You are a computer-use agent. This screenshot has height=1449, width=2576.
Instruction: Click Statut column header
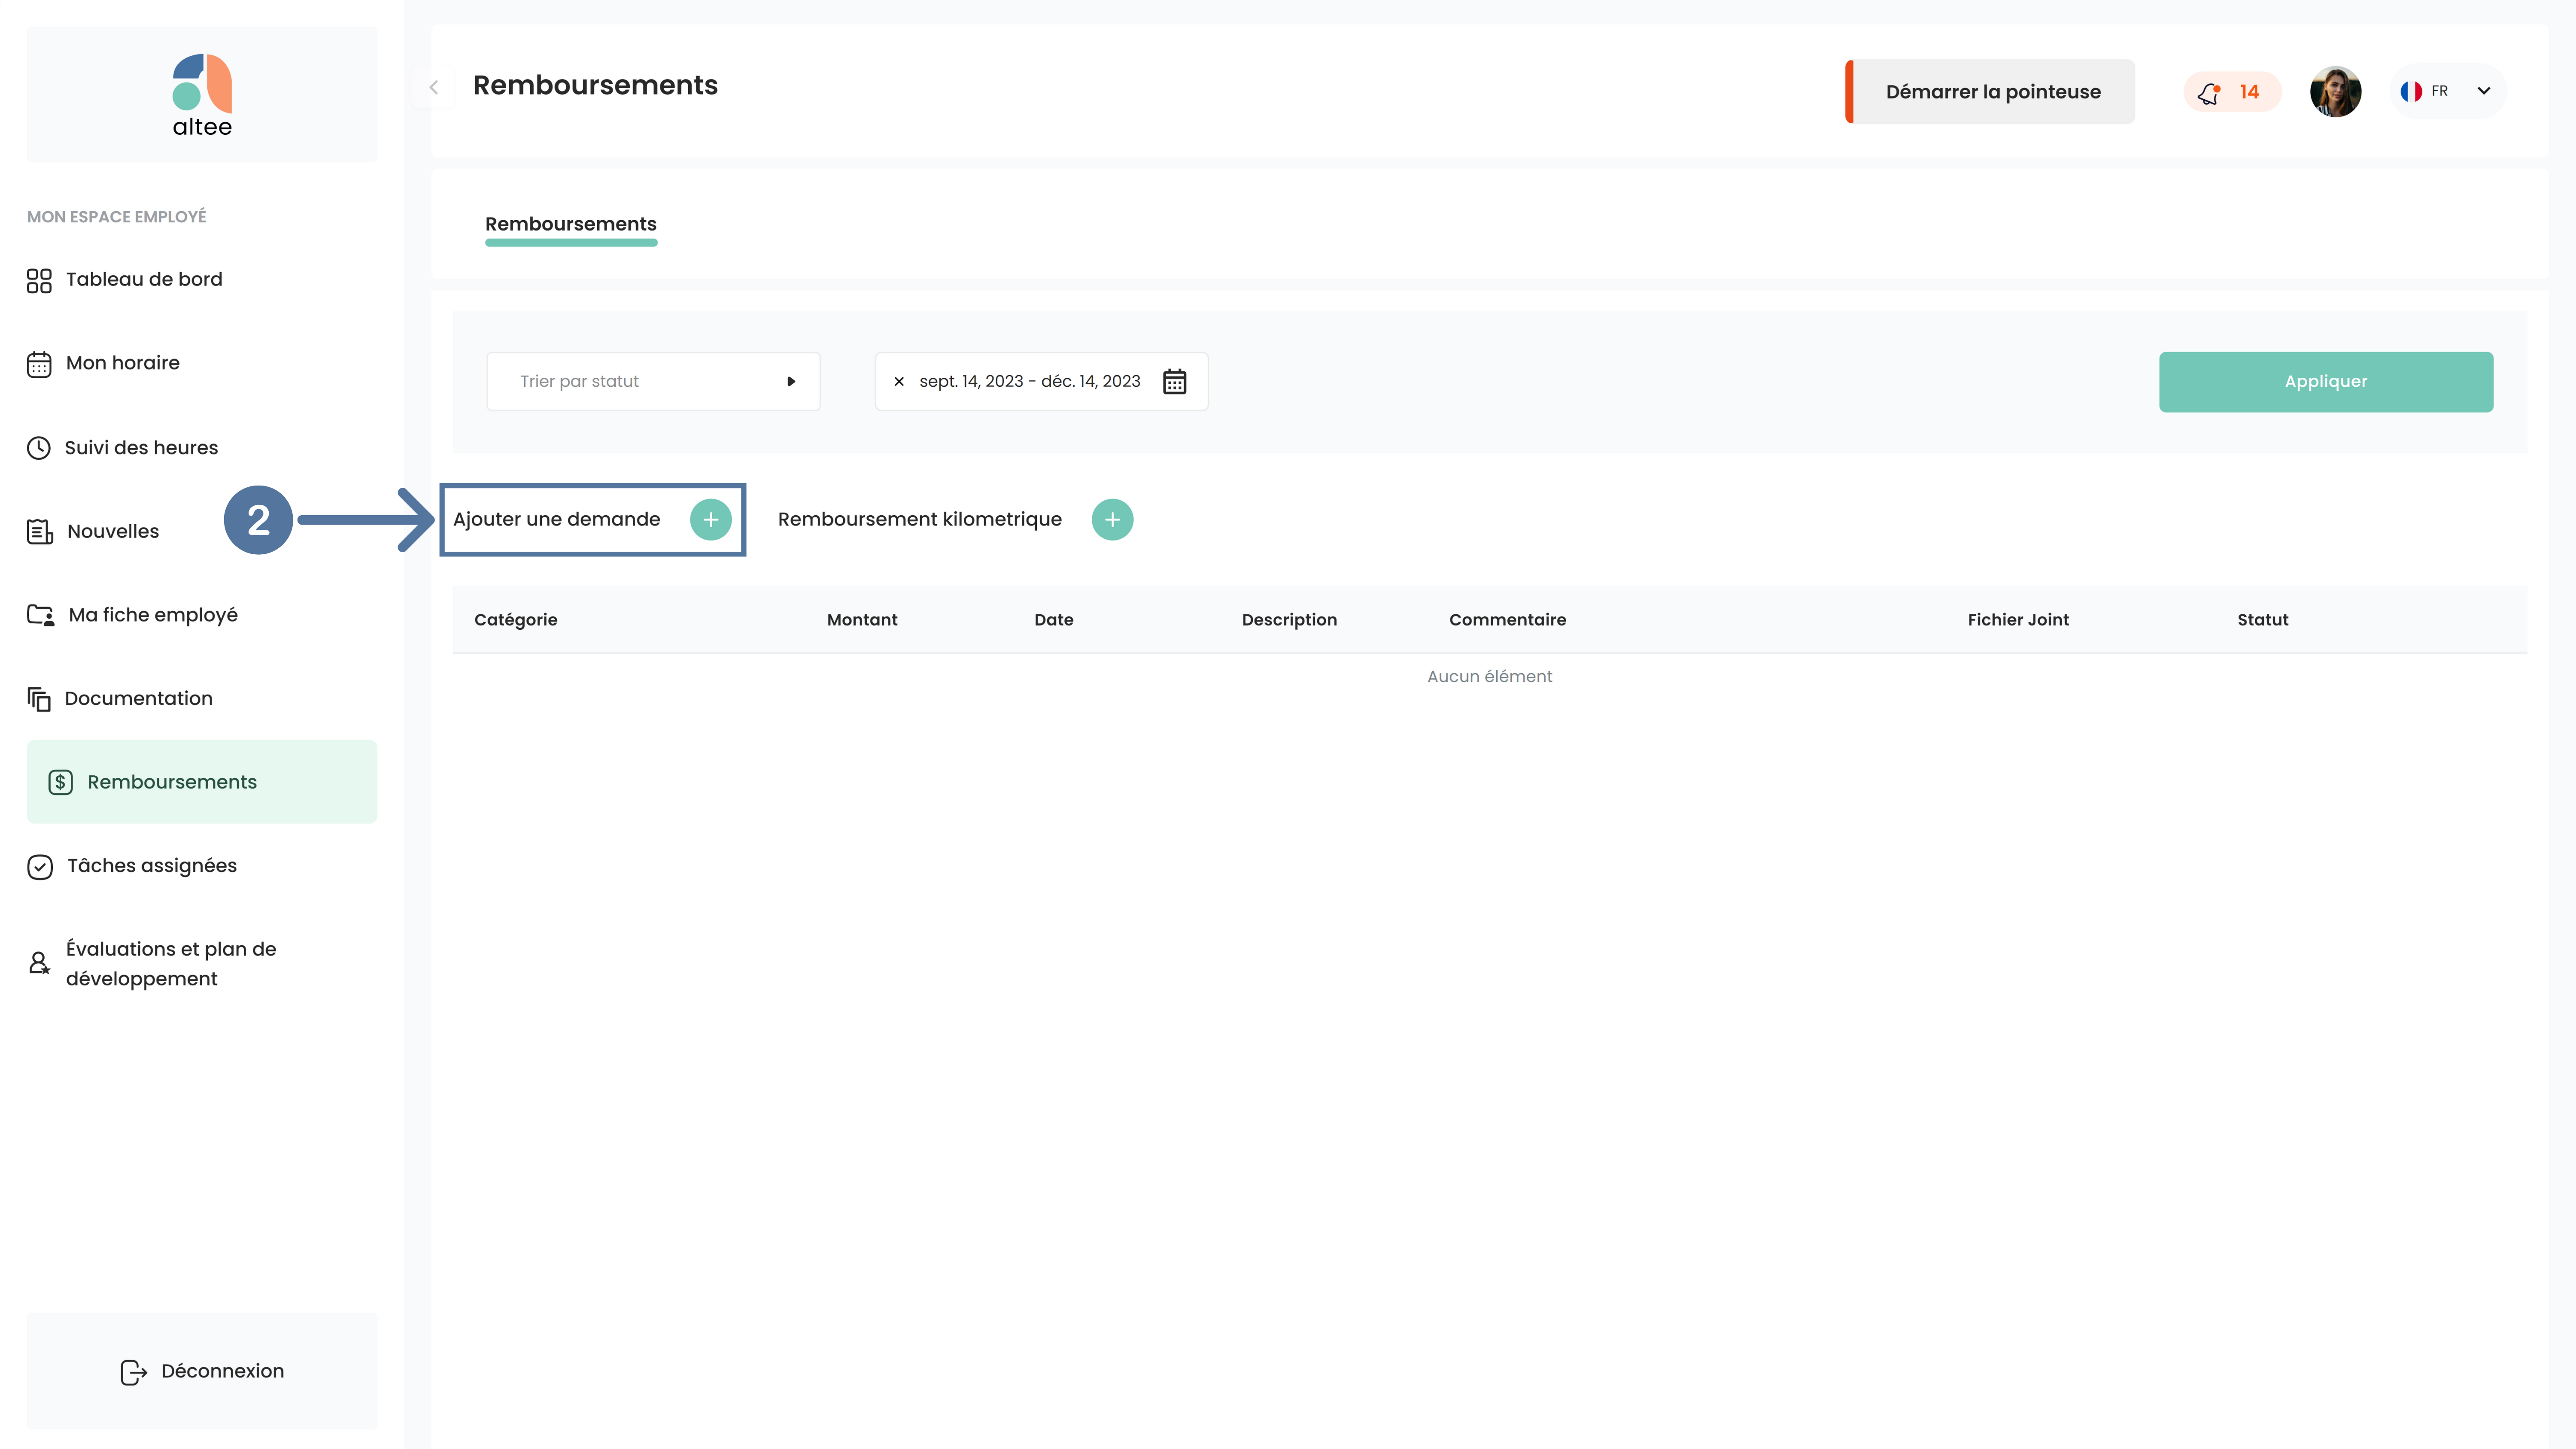(x=2262, y=620)
